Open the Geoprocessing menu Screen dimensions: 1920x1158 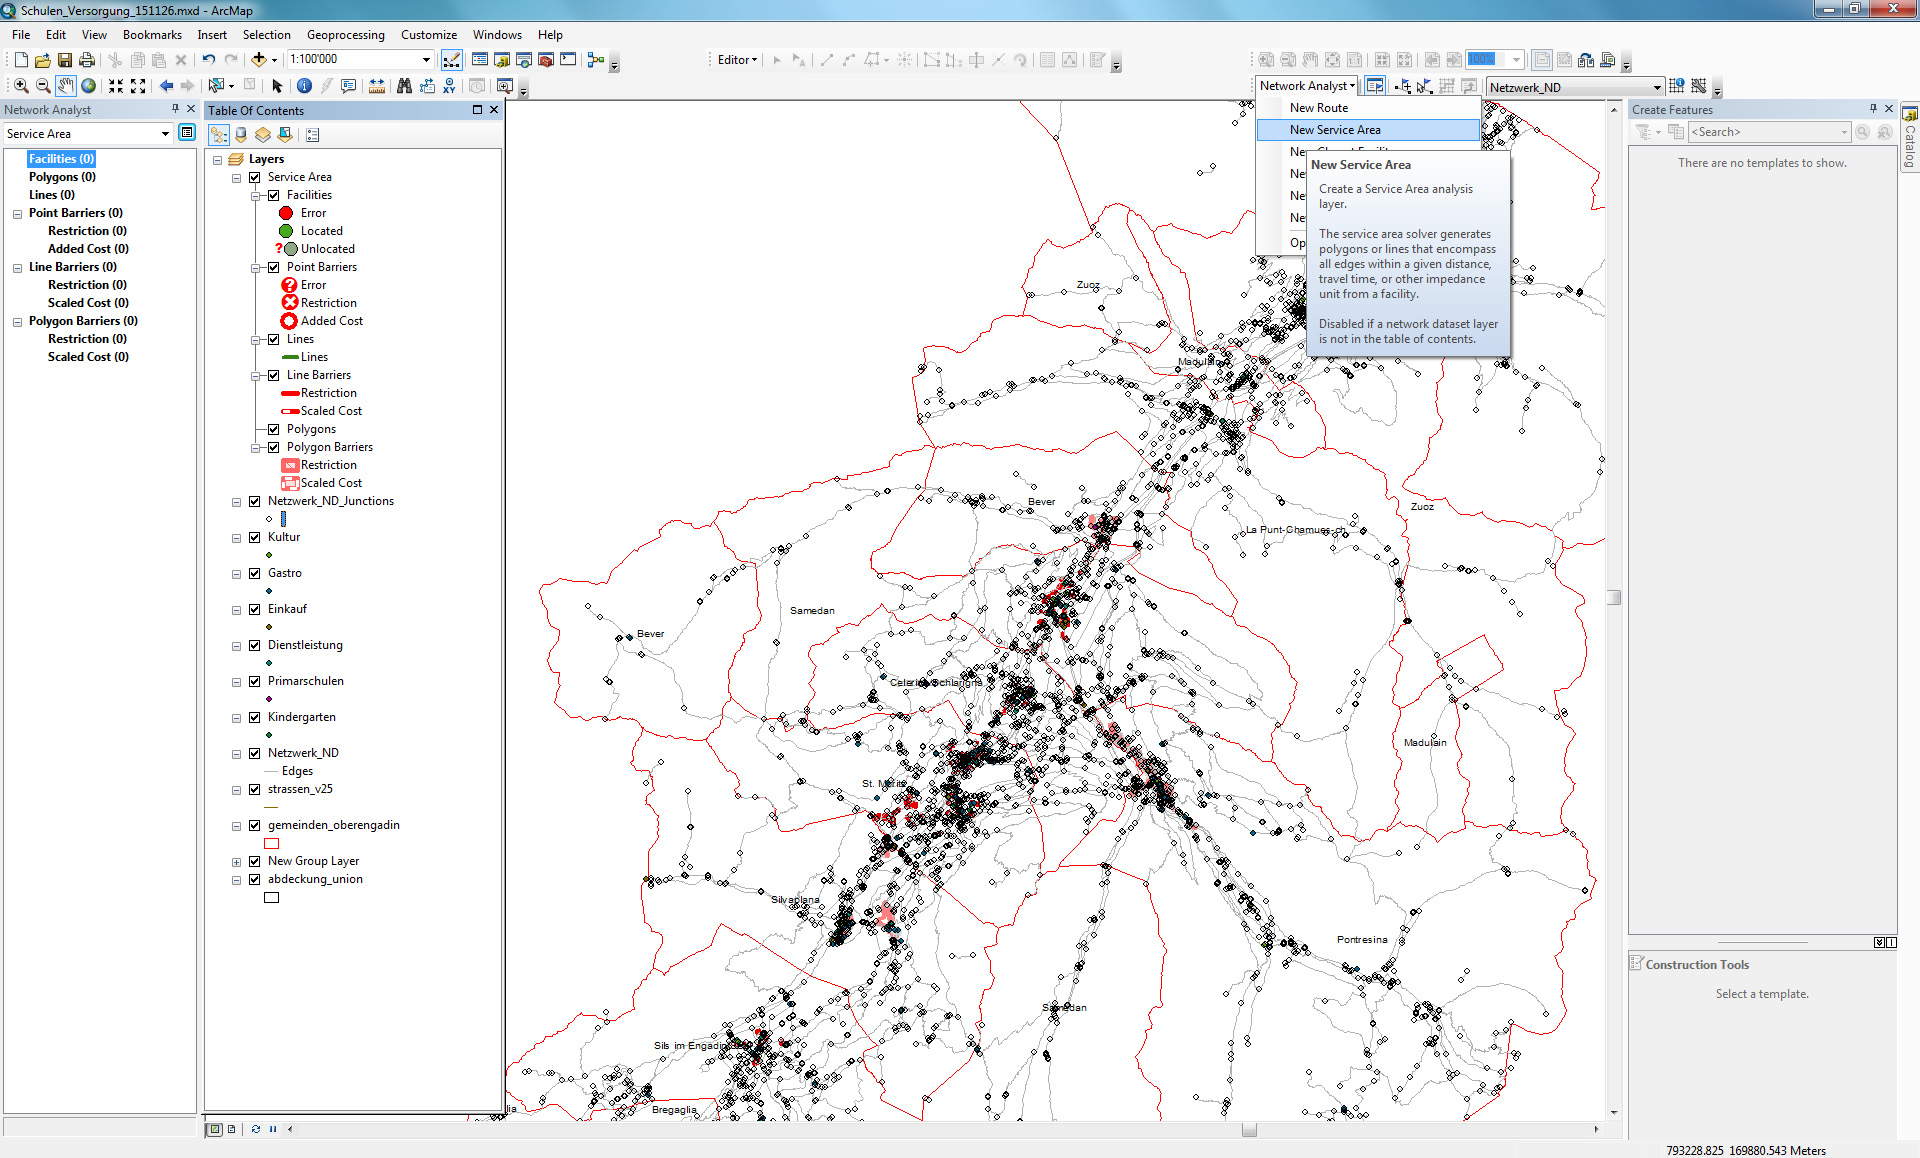(x=345, y=34)
